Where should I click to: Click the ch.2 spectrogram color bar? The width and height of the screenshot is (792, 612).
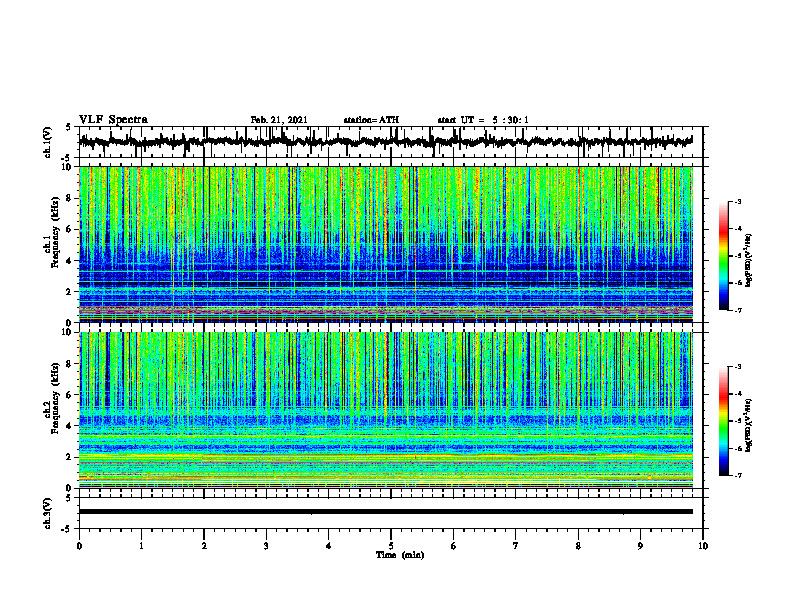(x=723, y=421)
